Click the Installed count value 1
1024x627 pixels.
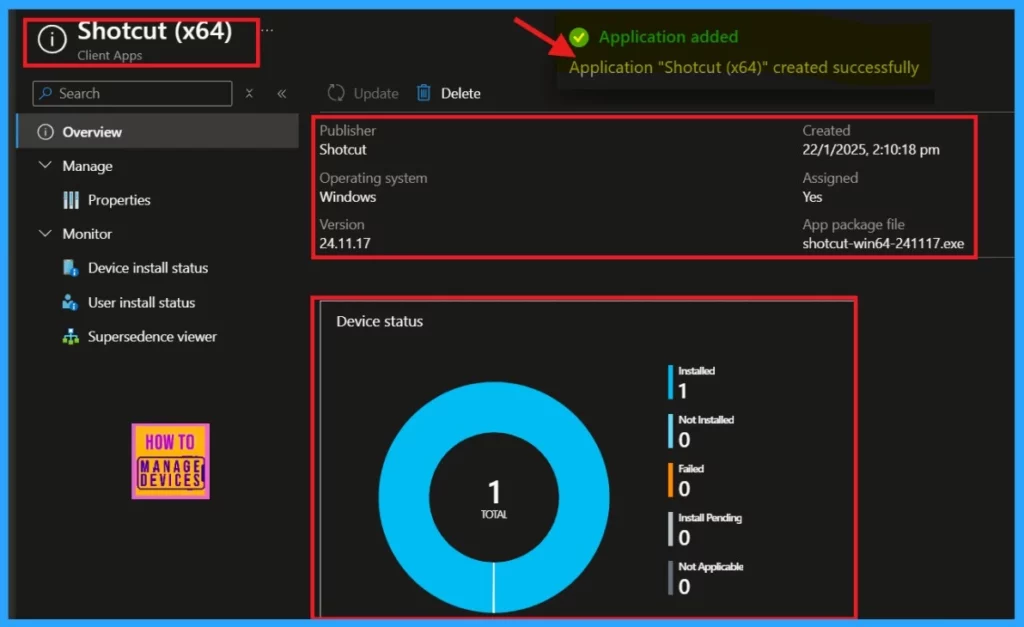(x=682, y=391)
